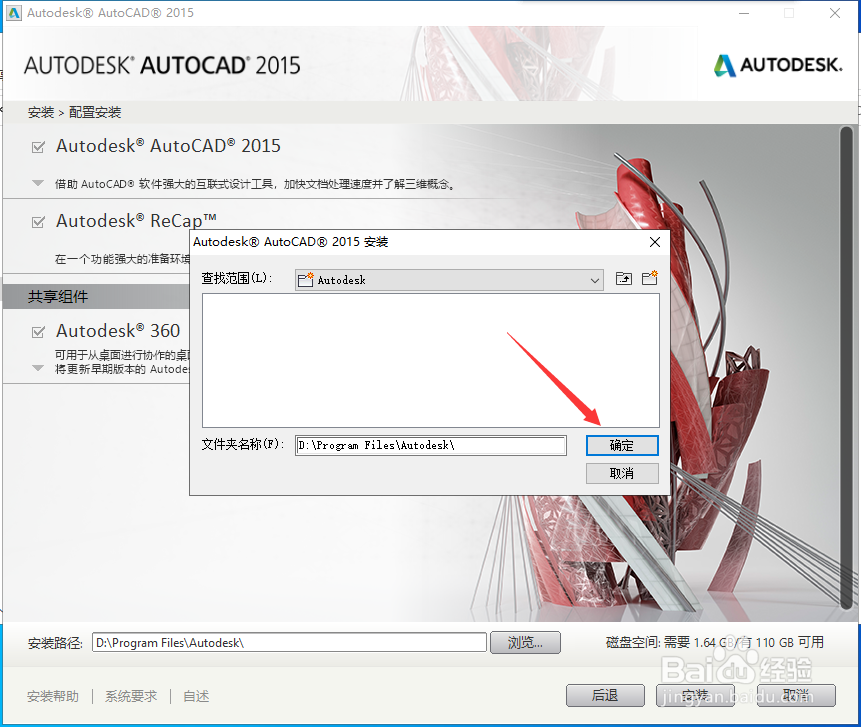Click the 配置安装 breadcrumb text

point(95,113)
